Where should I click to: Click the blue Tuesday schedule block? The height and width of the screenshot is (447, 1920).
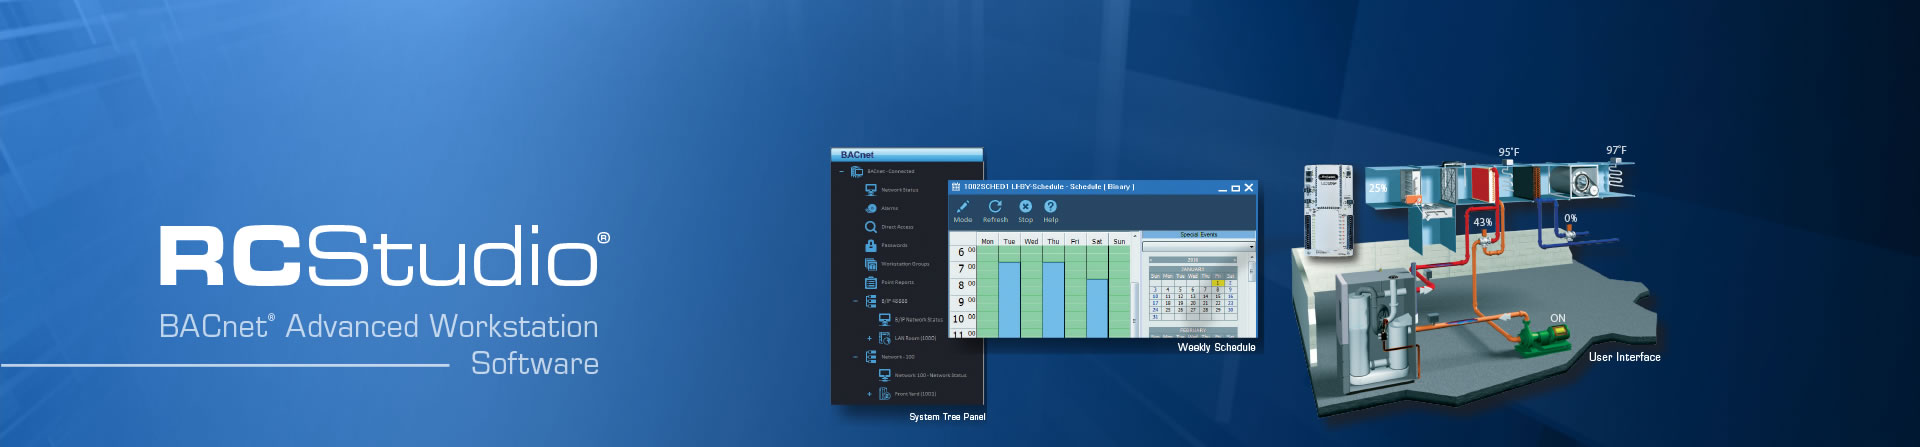click(x=1009, y=299)
